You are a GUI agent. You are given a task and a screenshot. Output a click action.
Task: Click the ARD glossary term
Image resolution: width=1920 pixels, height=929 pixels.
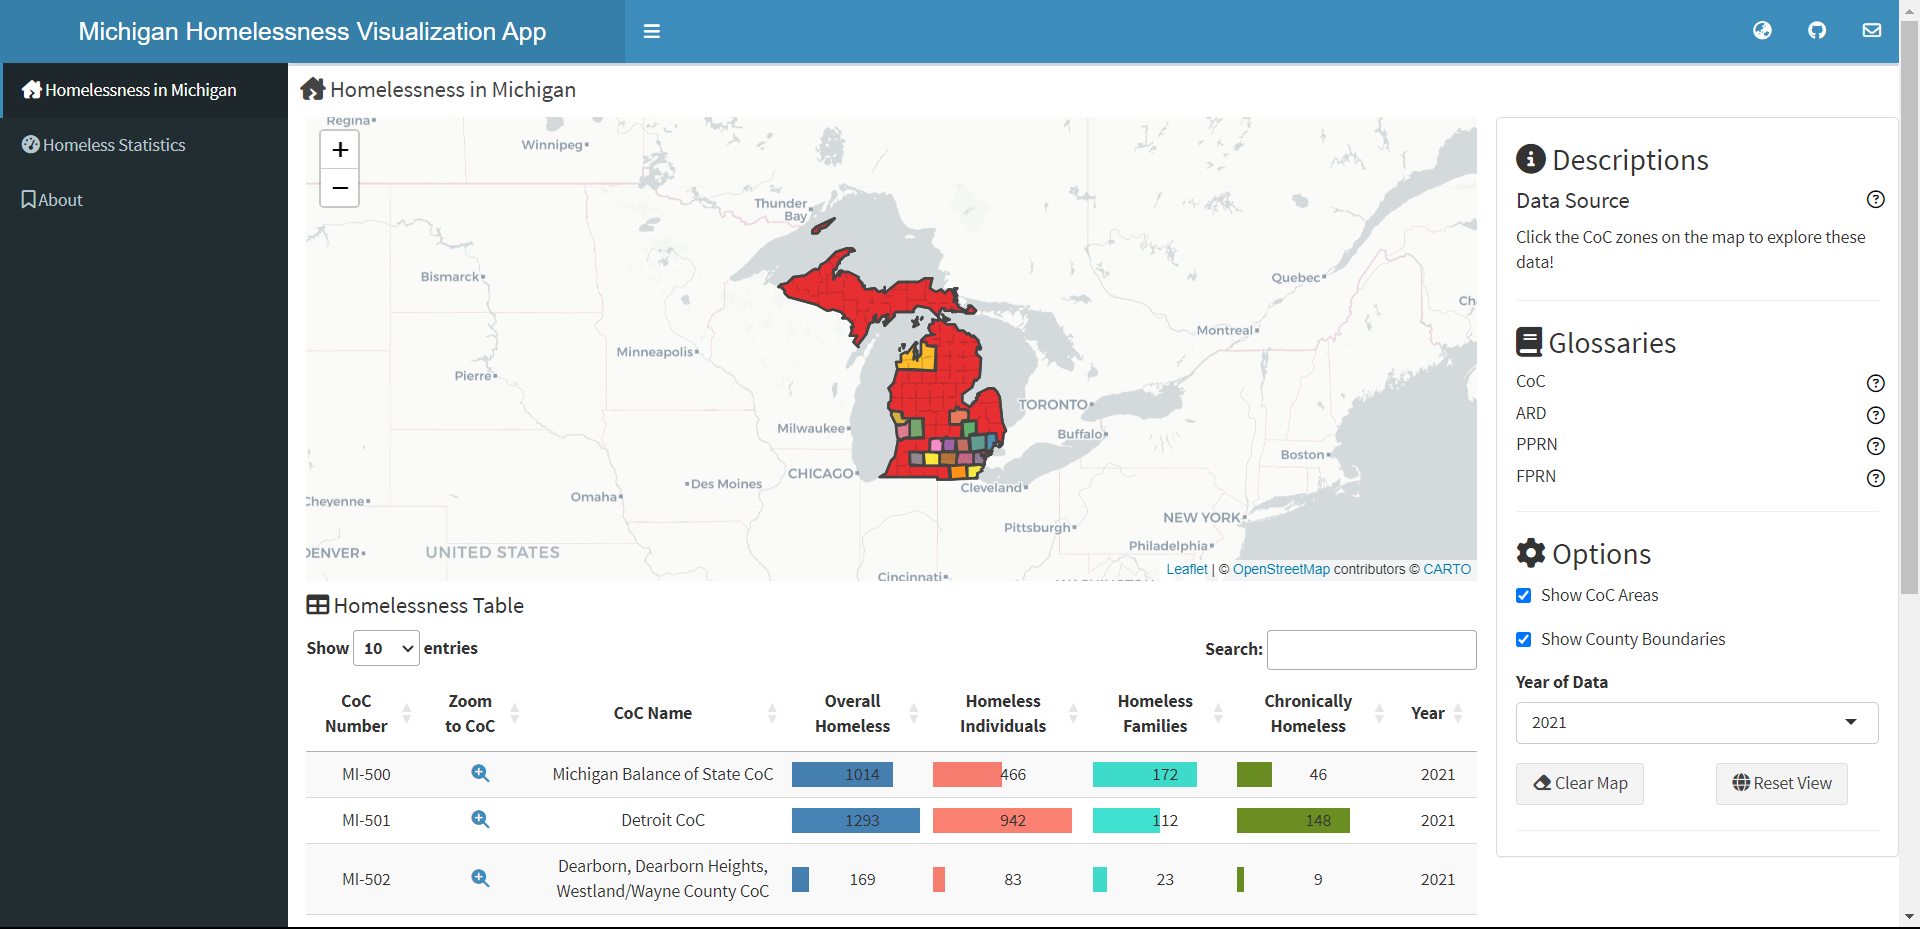[x=1531, y=413]
